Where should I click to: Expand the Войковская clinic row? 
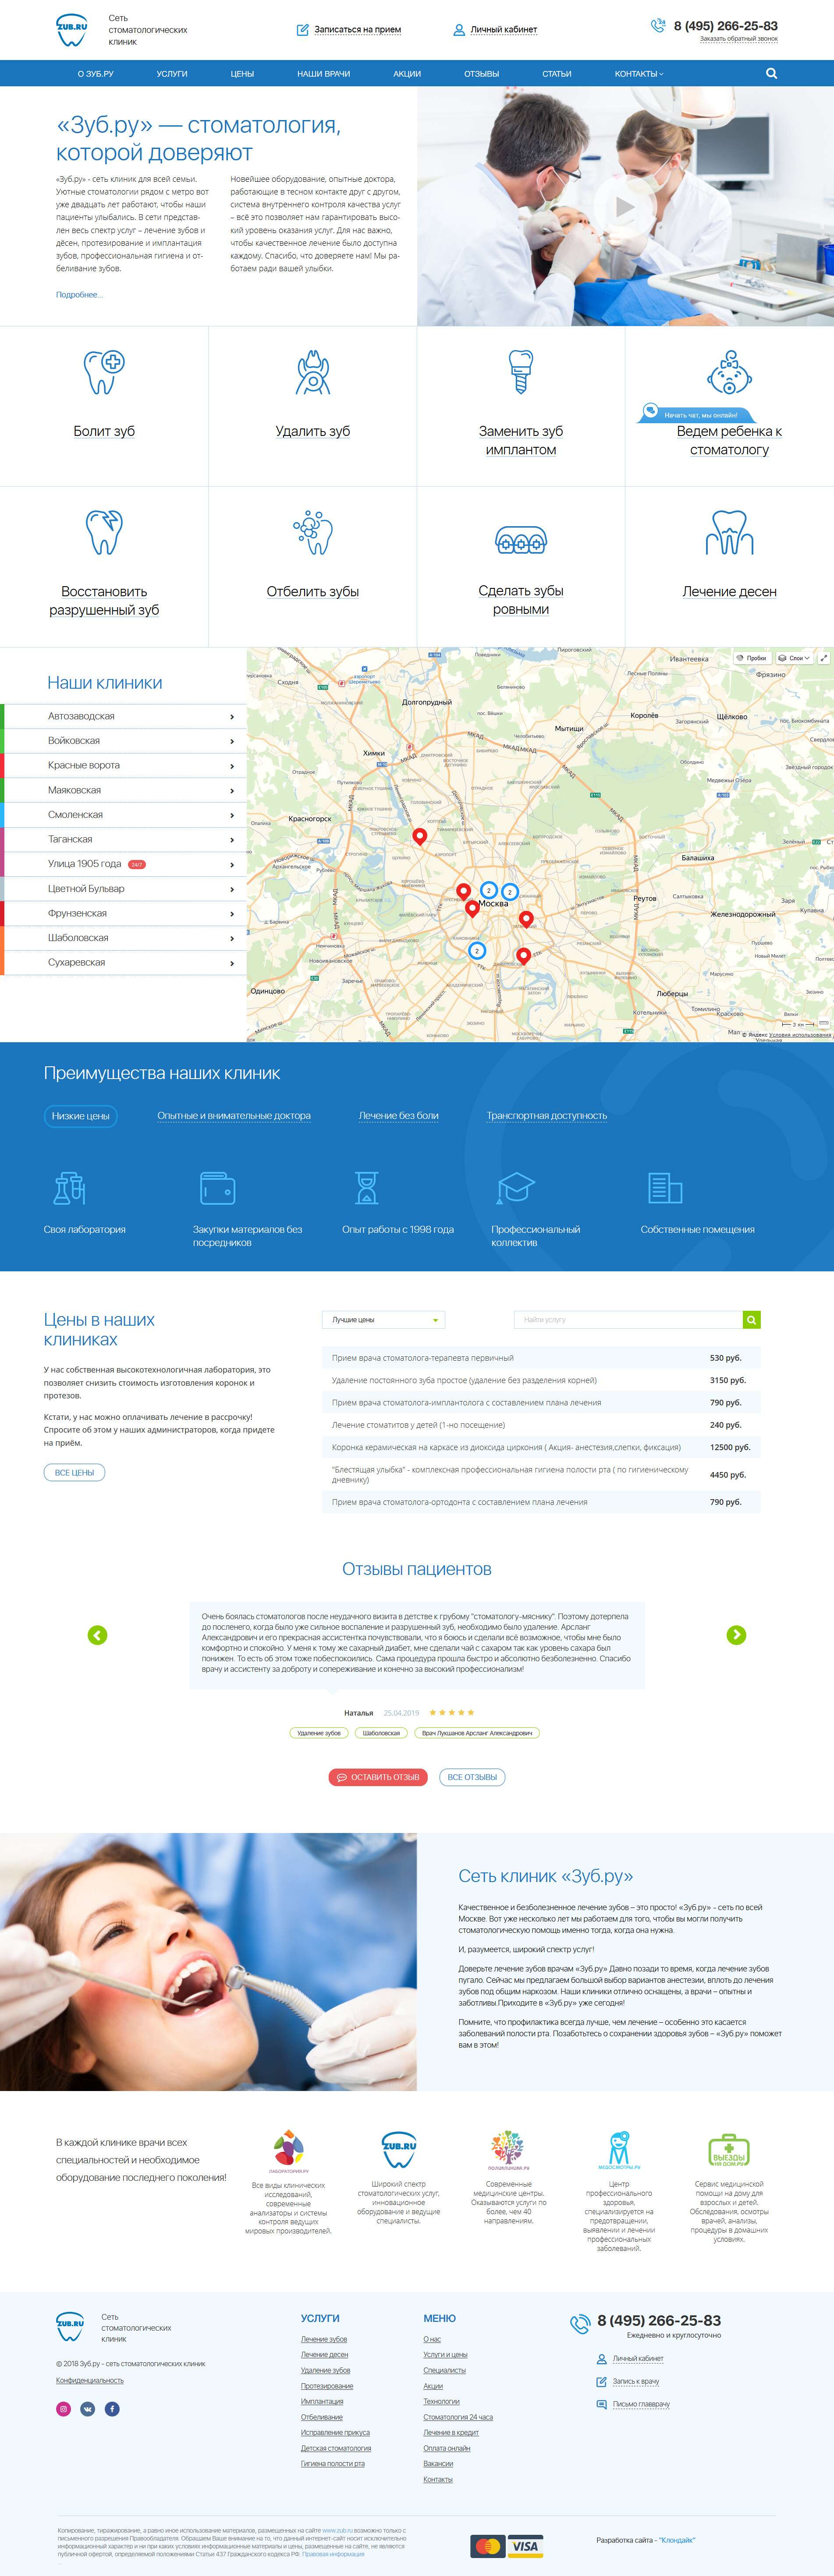click(x=123, y=741)
